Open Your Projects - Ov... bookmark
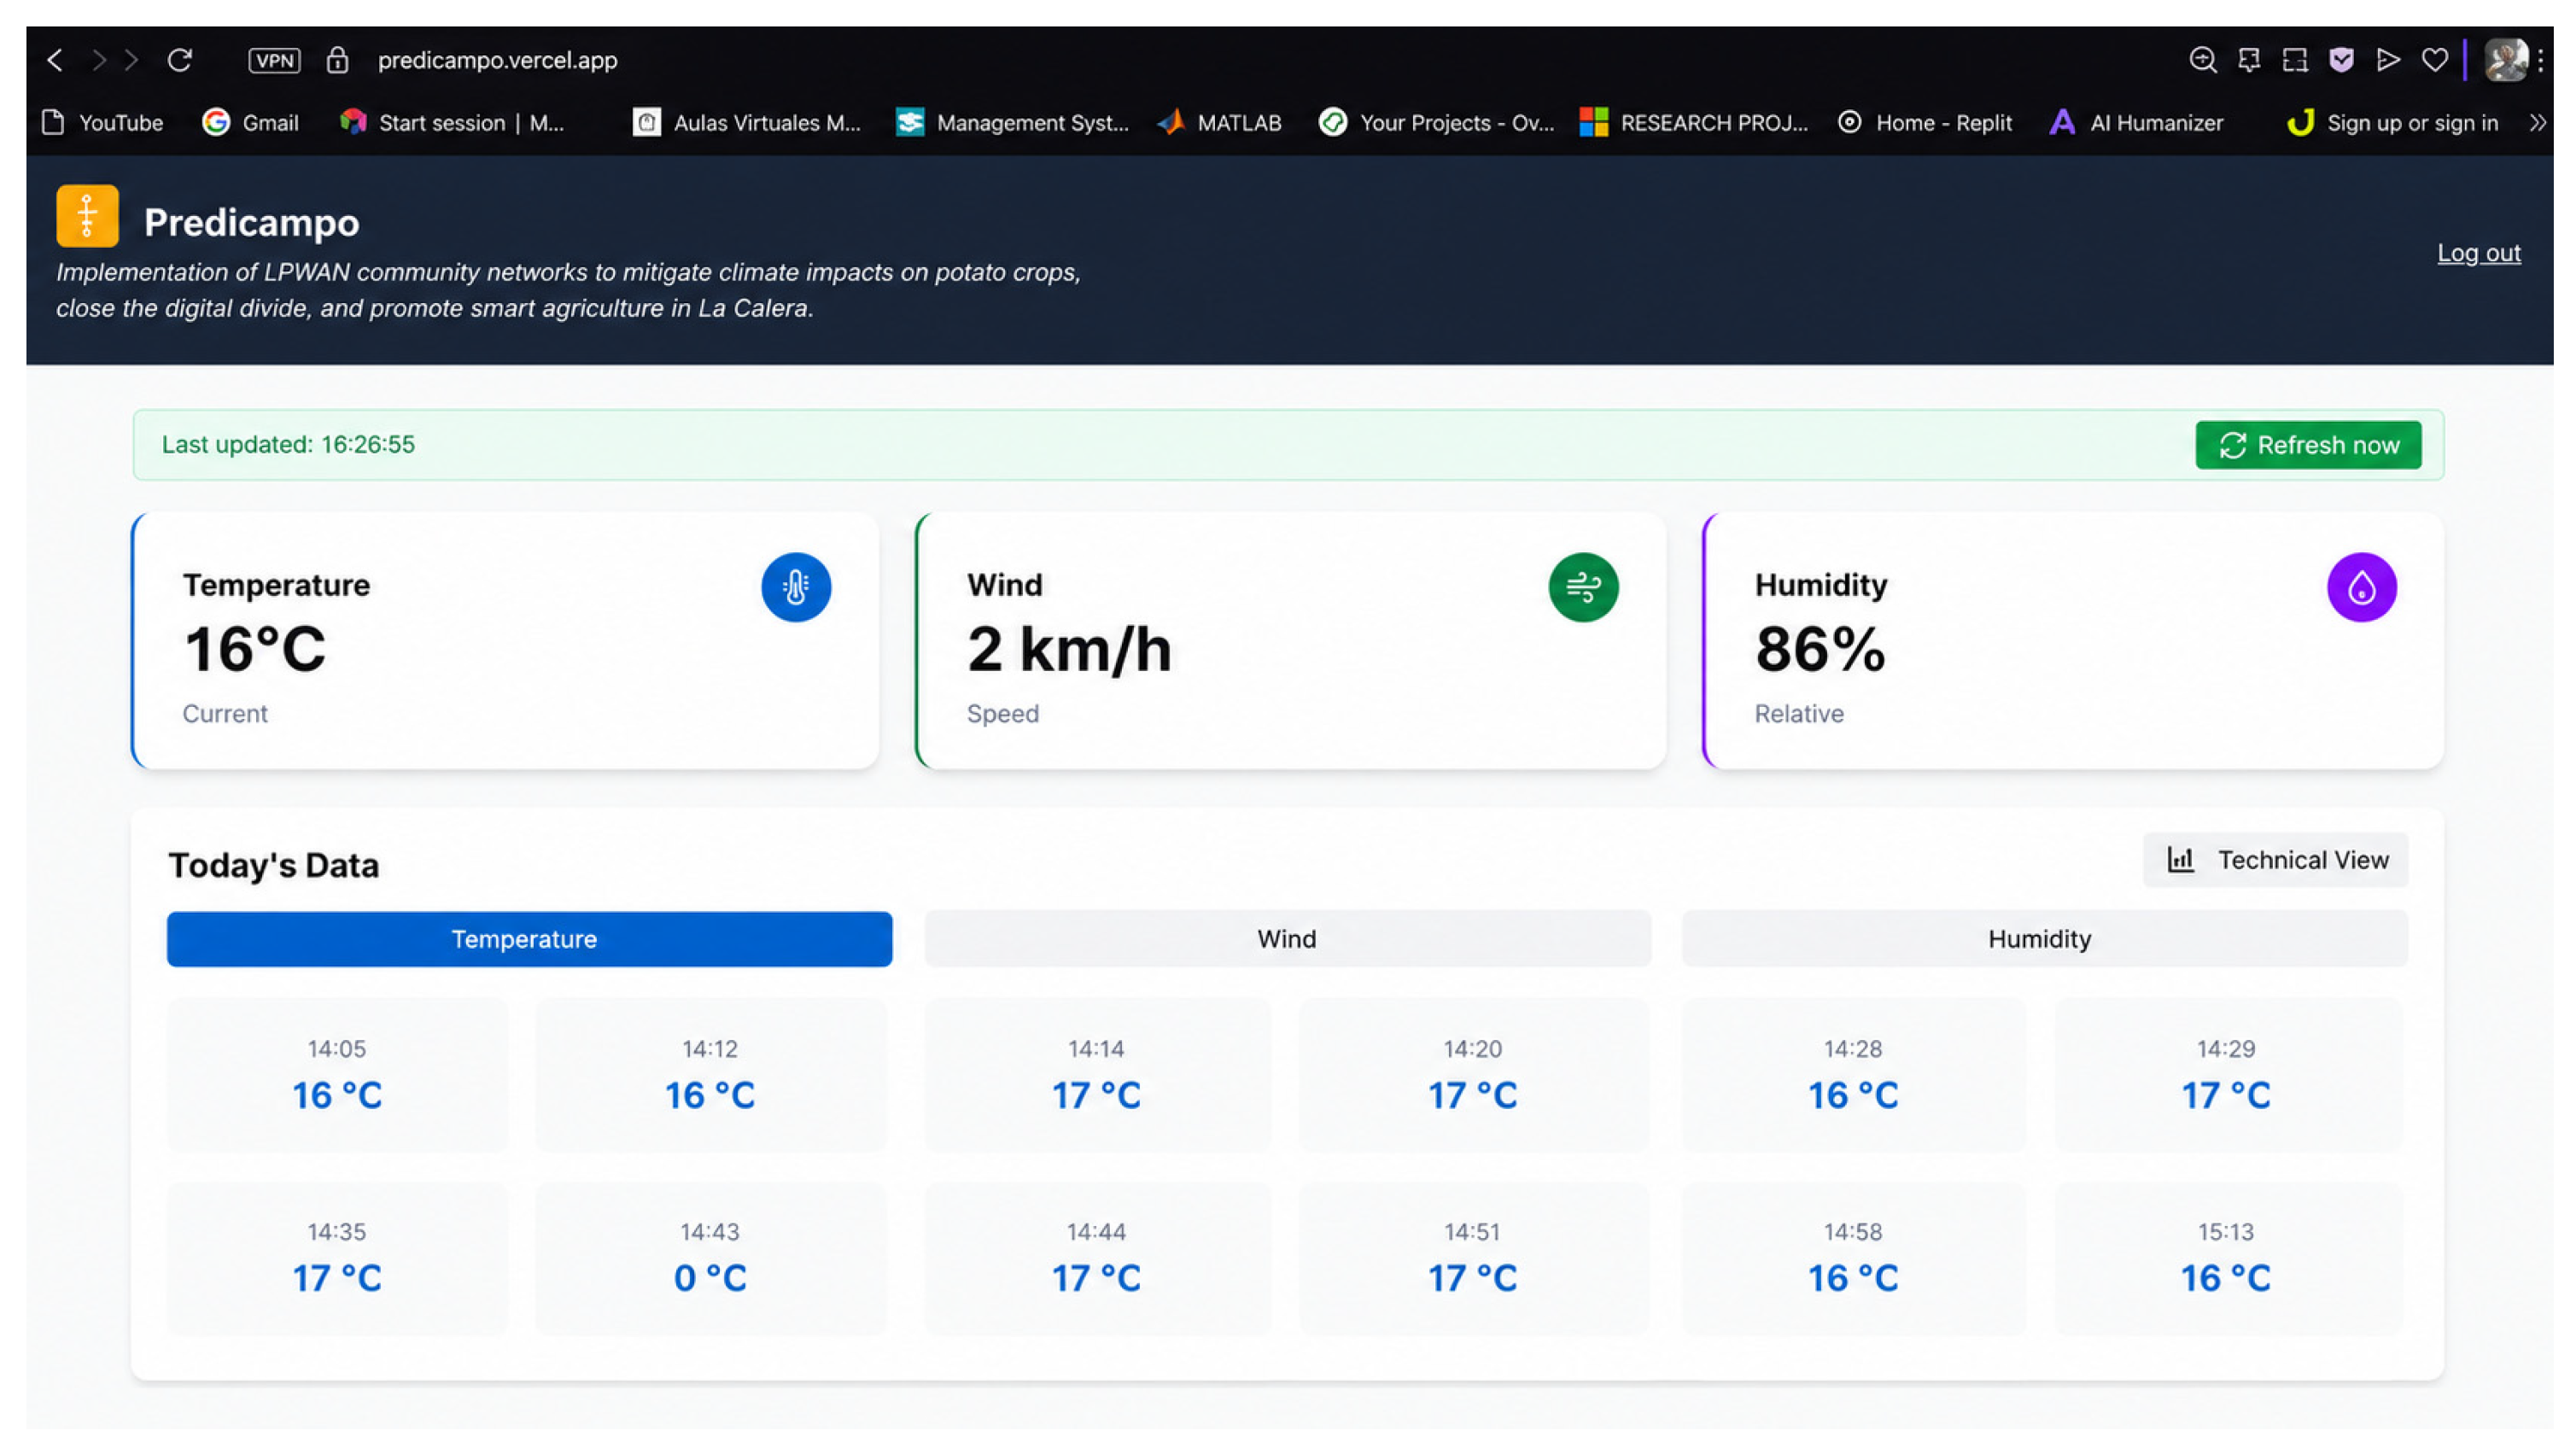The height and width of the screenshot is (1454, 2576). click(x=1436, y=123)
